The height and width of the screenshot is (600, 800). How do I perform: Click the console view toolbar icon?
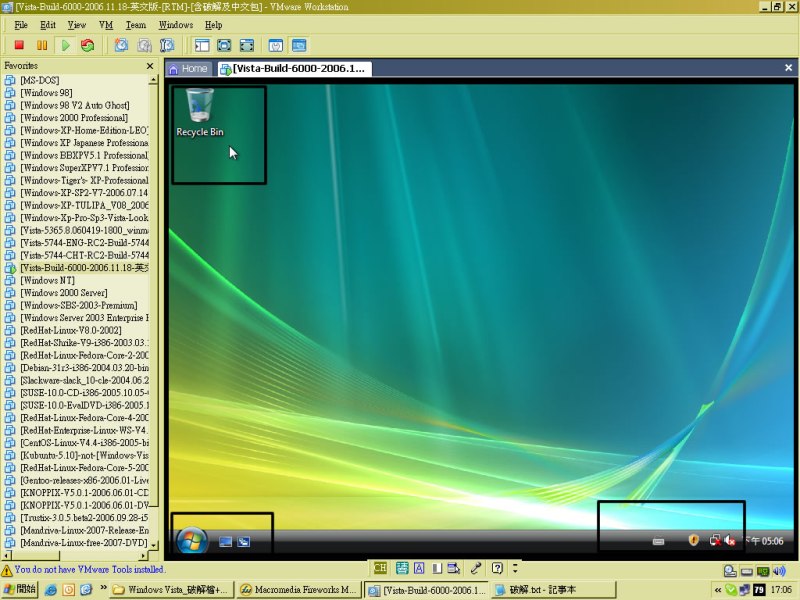[x=299, y=45]
